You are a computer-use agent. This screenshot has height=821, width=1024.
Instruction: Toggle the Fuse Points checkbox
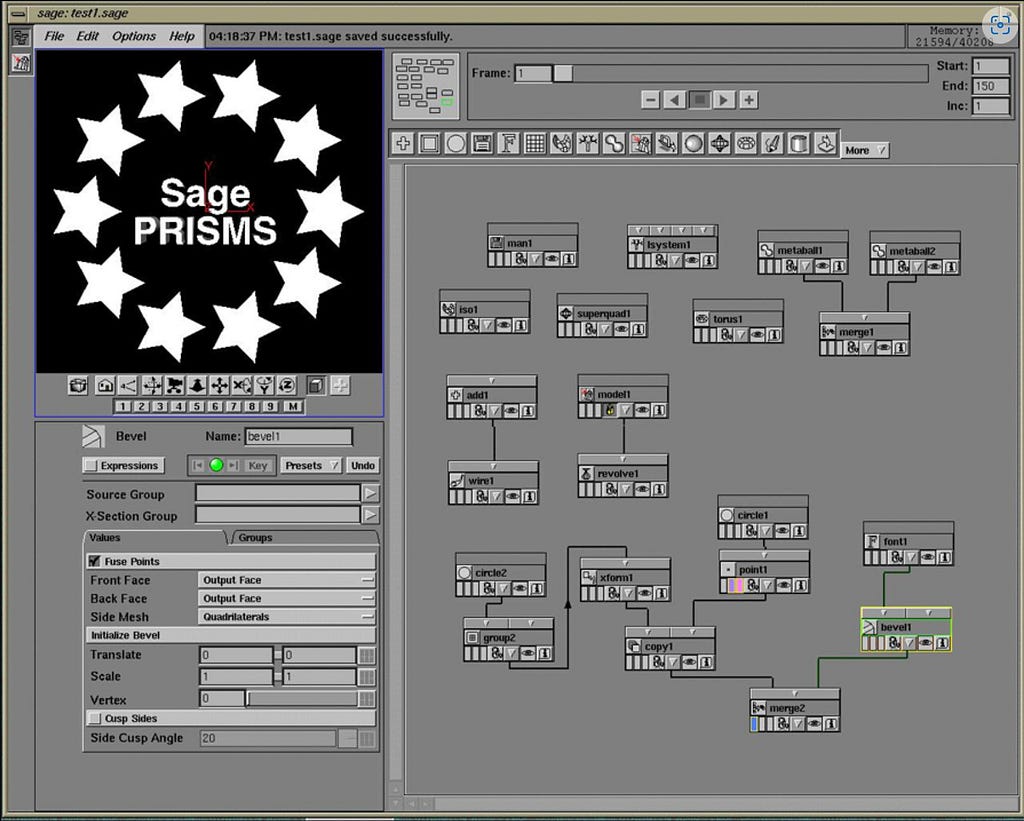(x=94, y=561)
